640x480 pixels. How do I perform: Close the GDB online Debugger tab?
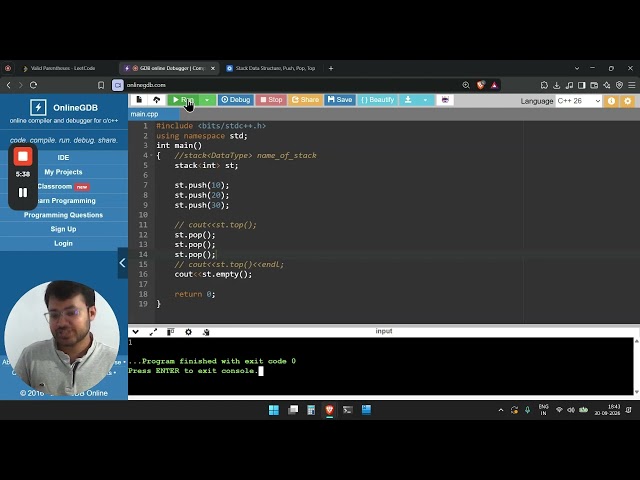213,68
